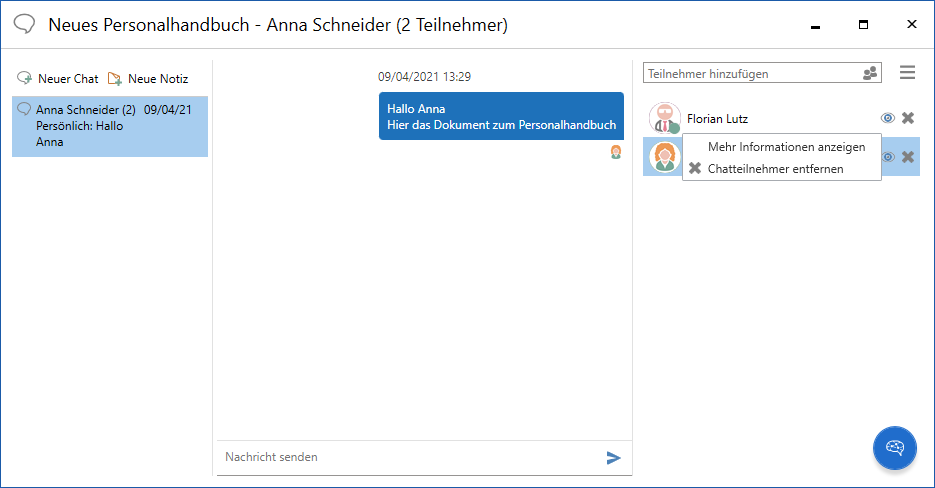The image size is (935, 488).
Task: Toggle the eye icon next to Florian Lutz
Action: pos(887,118)
